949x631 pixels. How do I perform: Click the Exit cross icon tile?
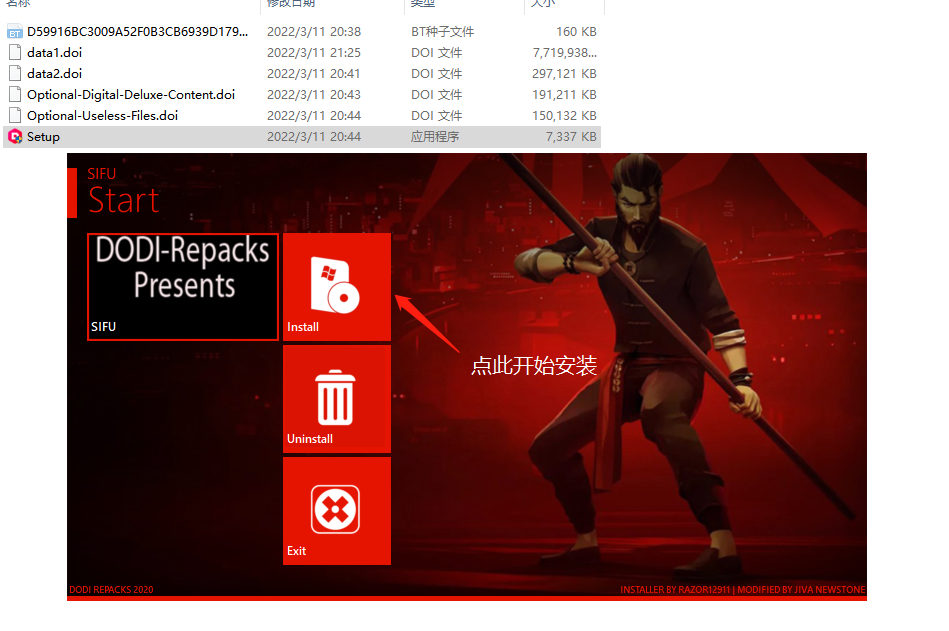tap(336, 510)
